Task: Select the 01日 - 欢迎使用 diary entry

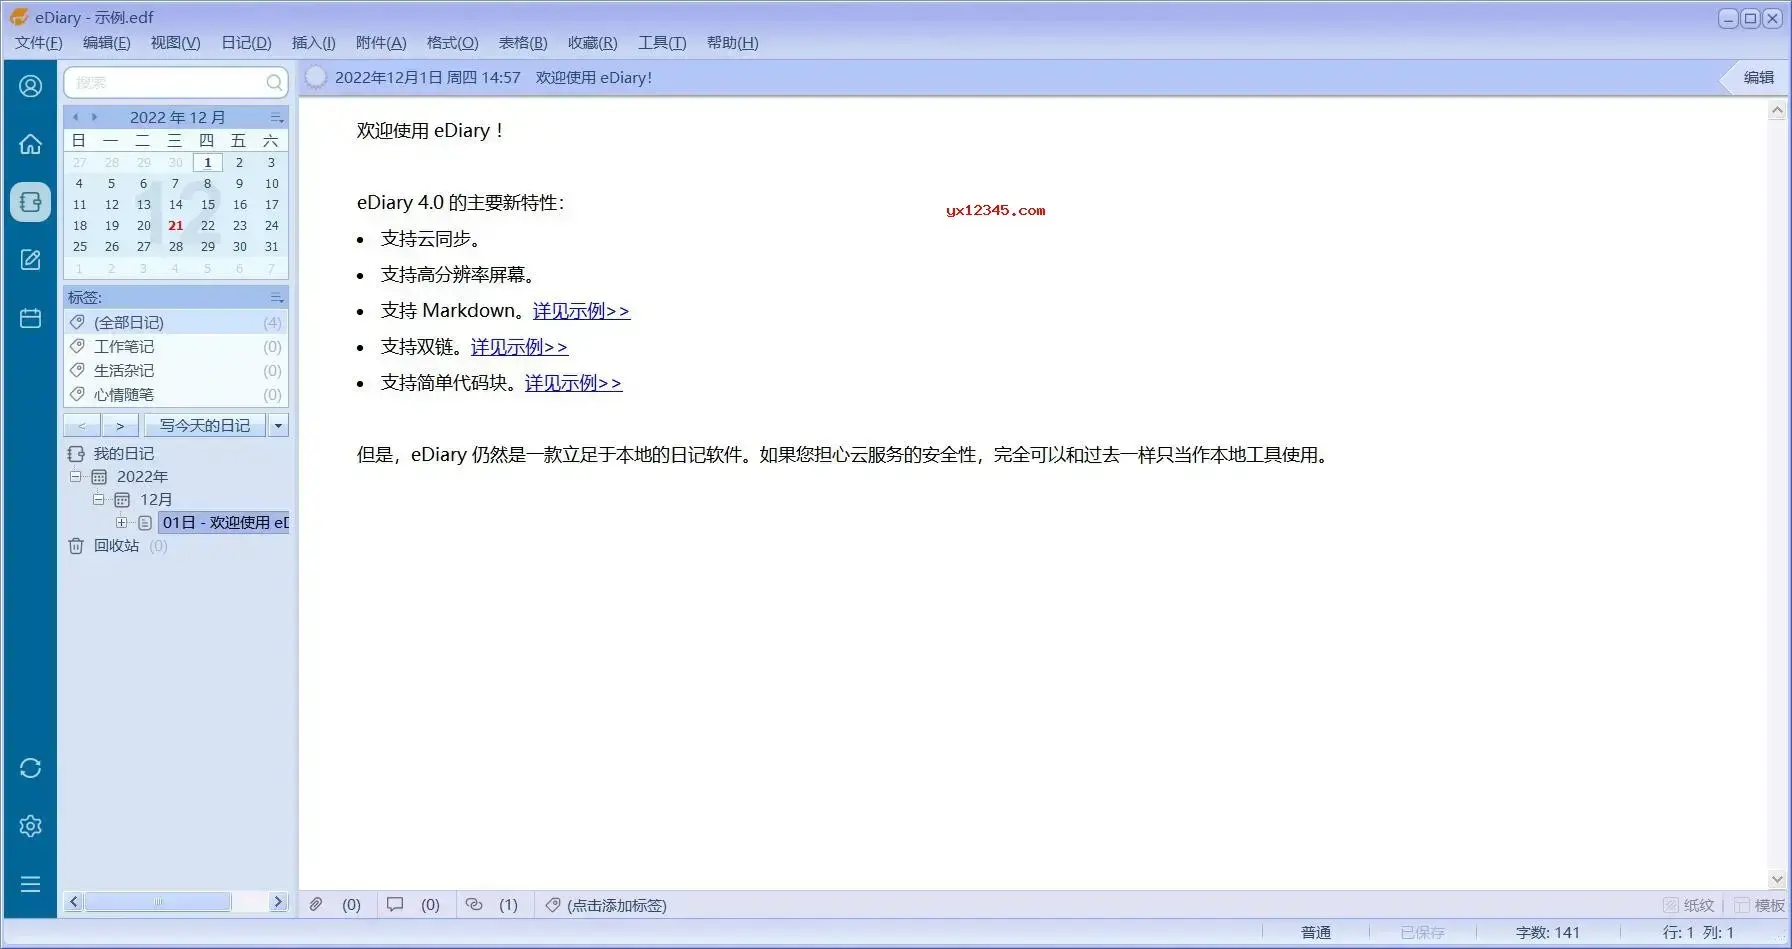Action: (224, 522)
